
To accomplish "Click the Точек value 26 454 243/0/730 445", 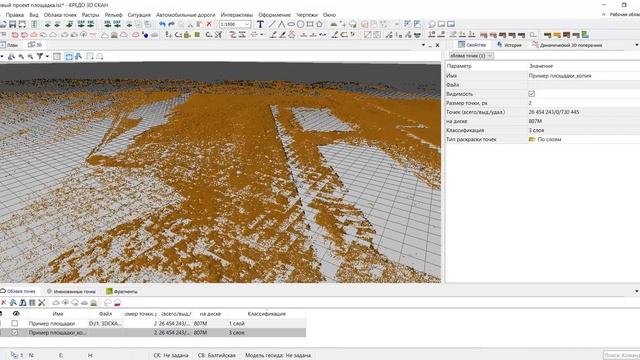I will (553, 112).
